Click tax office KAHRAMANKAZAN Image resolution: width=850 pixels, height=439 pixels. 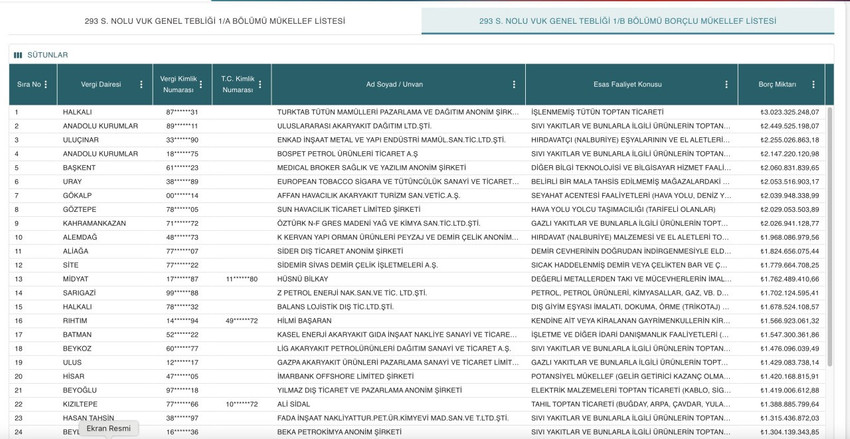click(x=94, y=223)
